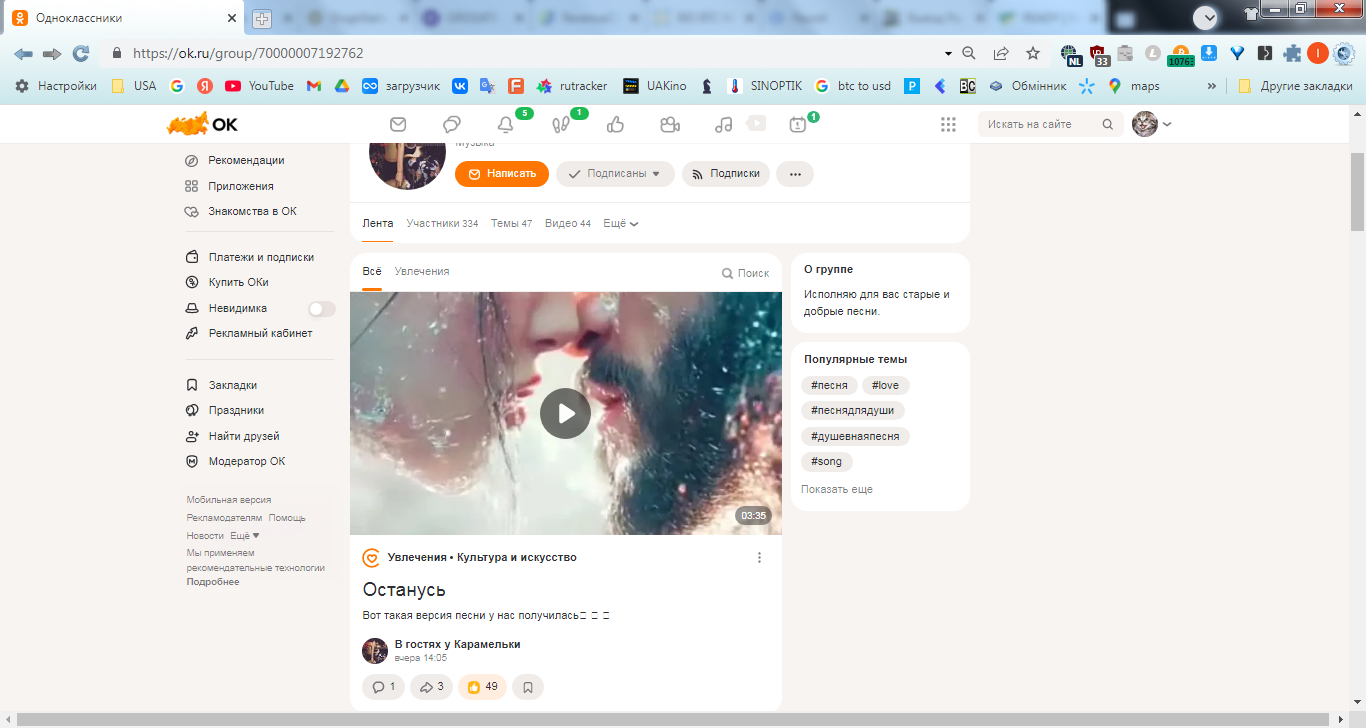Open the calendar events icon in header
This screenshot has height=728, width=1366.
798,124
